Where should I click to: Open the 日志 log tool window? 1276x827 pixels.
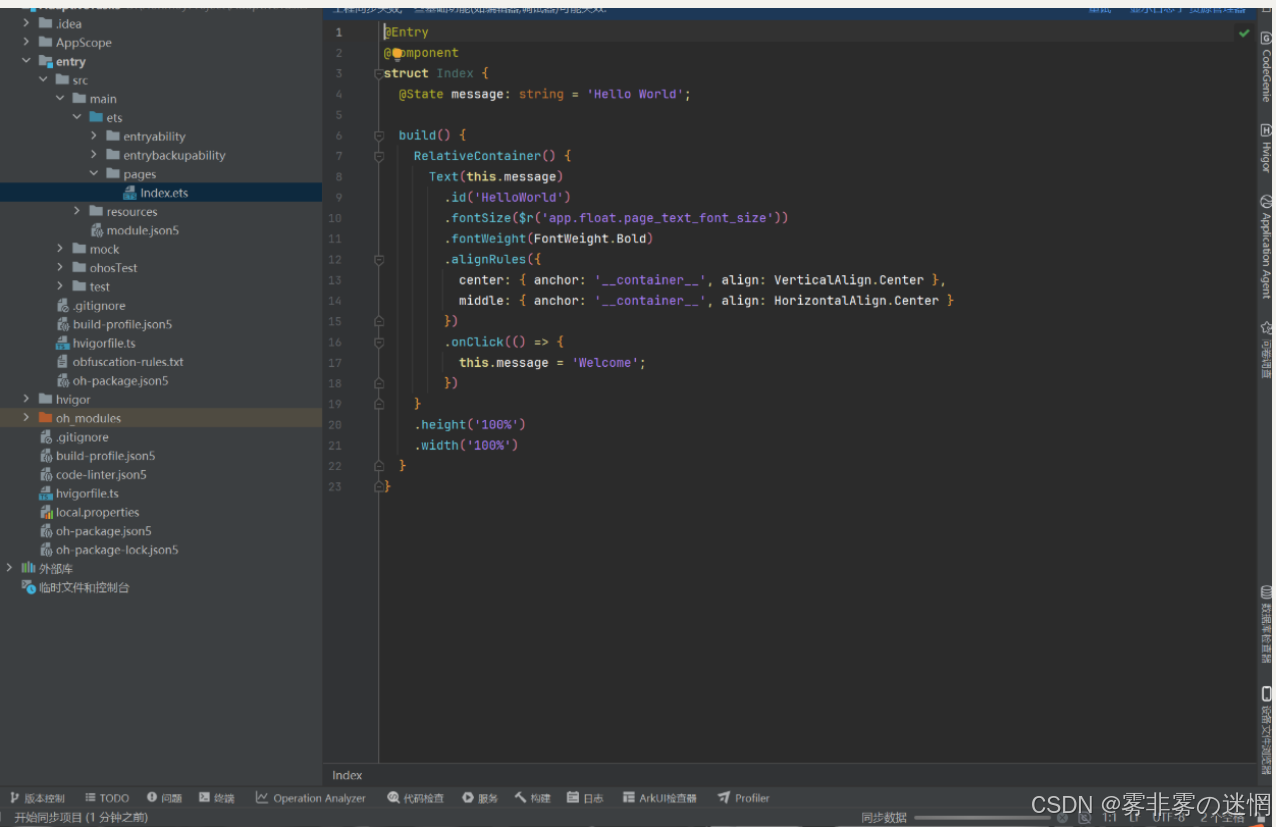585,798
